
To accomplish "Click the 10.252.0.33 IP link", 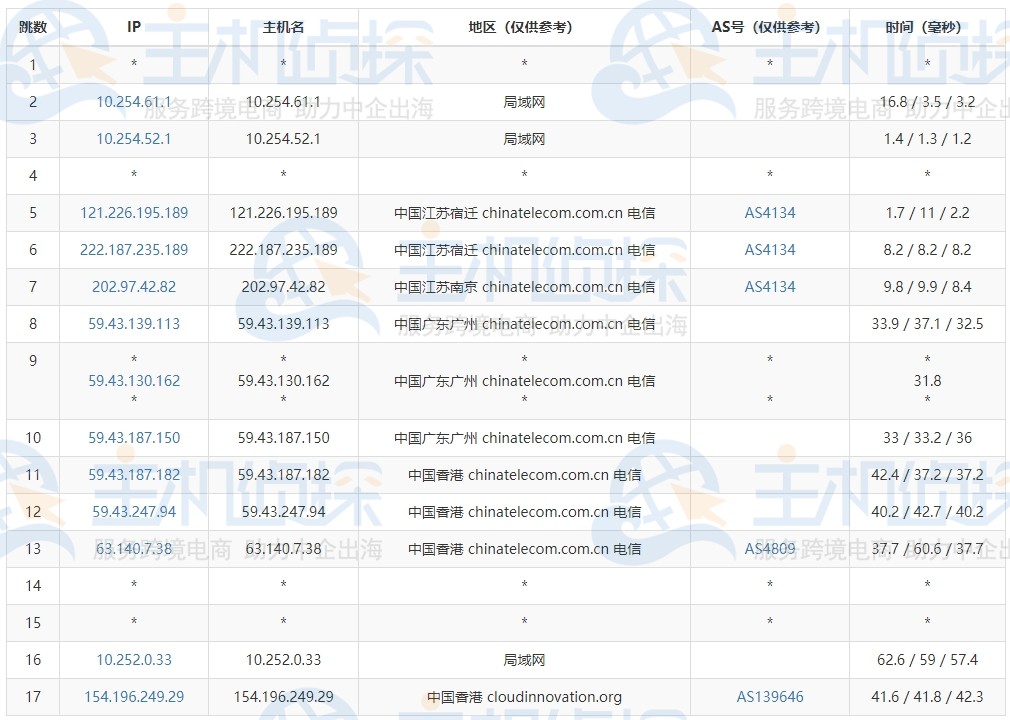I will point(134,660).
